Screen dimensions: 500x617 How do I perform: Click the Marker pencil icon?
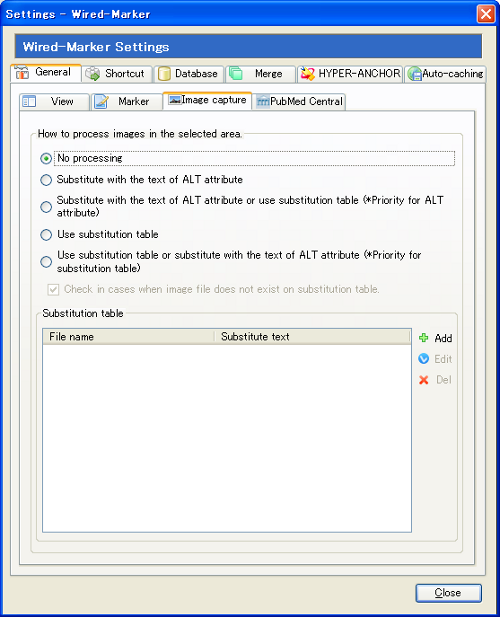click(101, 102)
